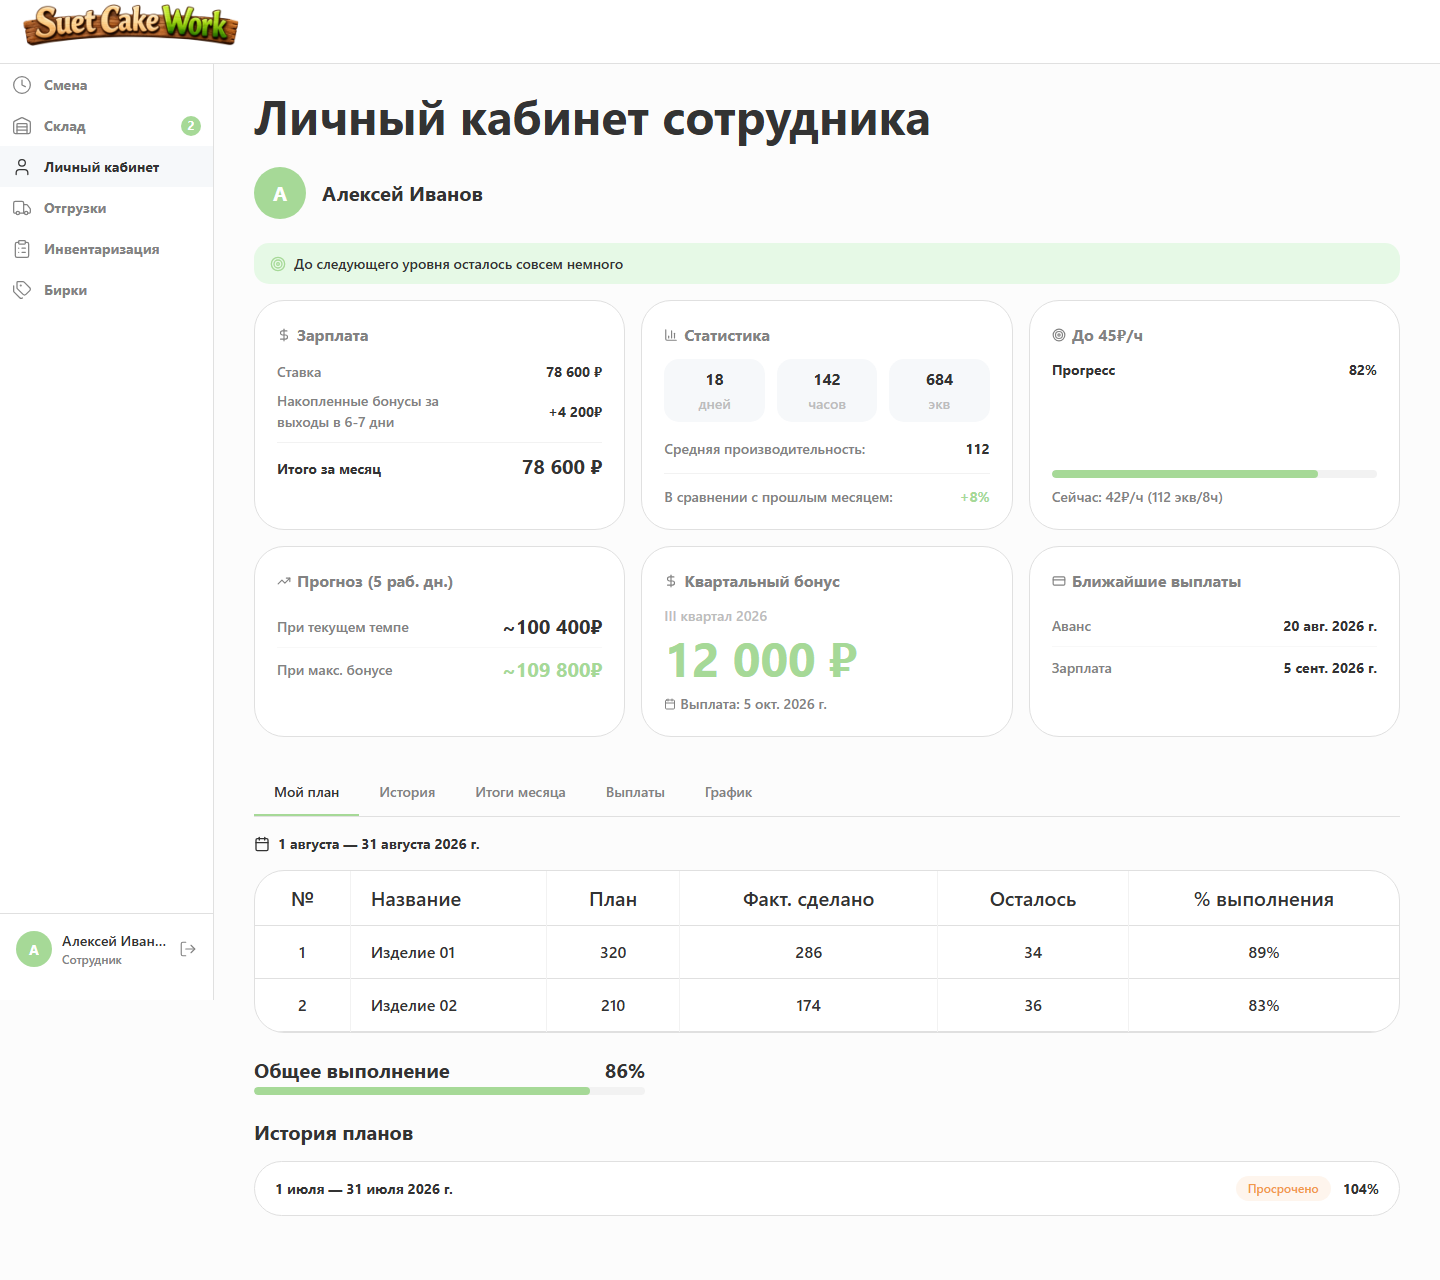The width and height of the screenshot is (1440, 1280).
Task: Click the calendar icon beside 1 августа date range
Action: 262,844
